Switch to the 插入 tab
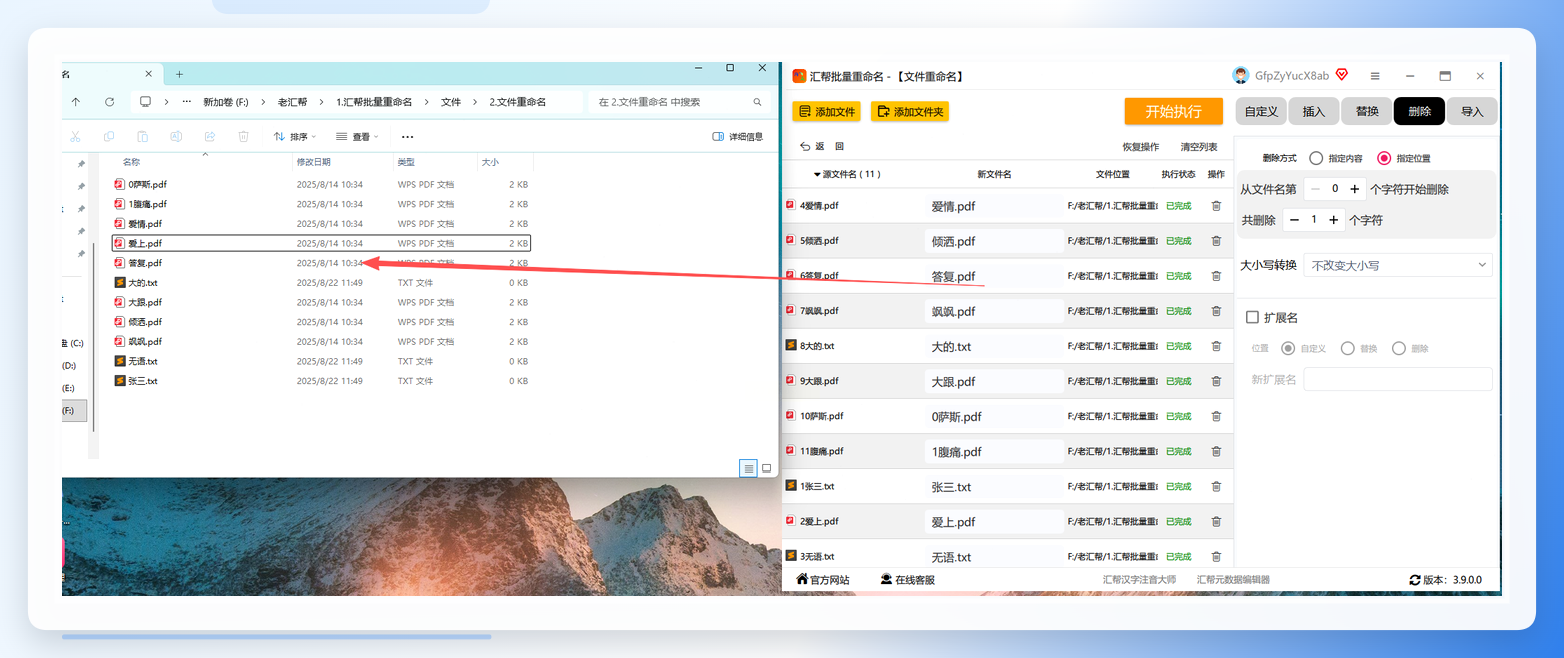This screenshot has height=658, width=1564. point(1314,111)
